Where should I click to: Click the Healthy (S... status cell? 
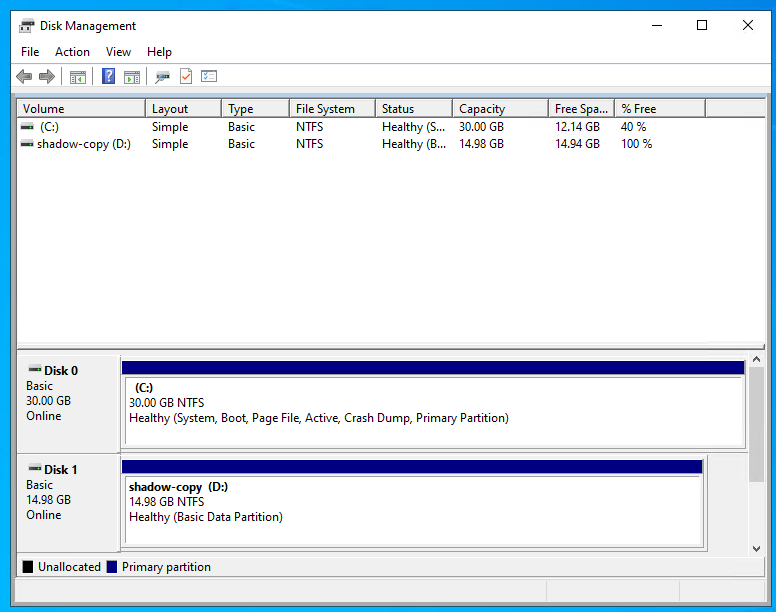[x=413, y=127]
